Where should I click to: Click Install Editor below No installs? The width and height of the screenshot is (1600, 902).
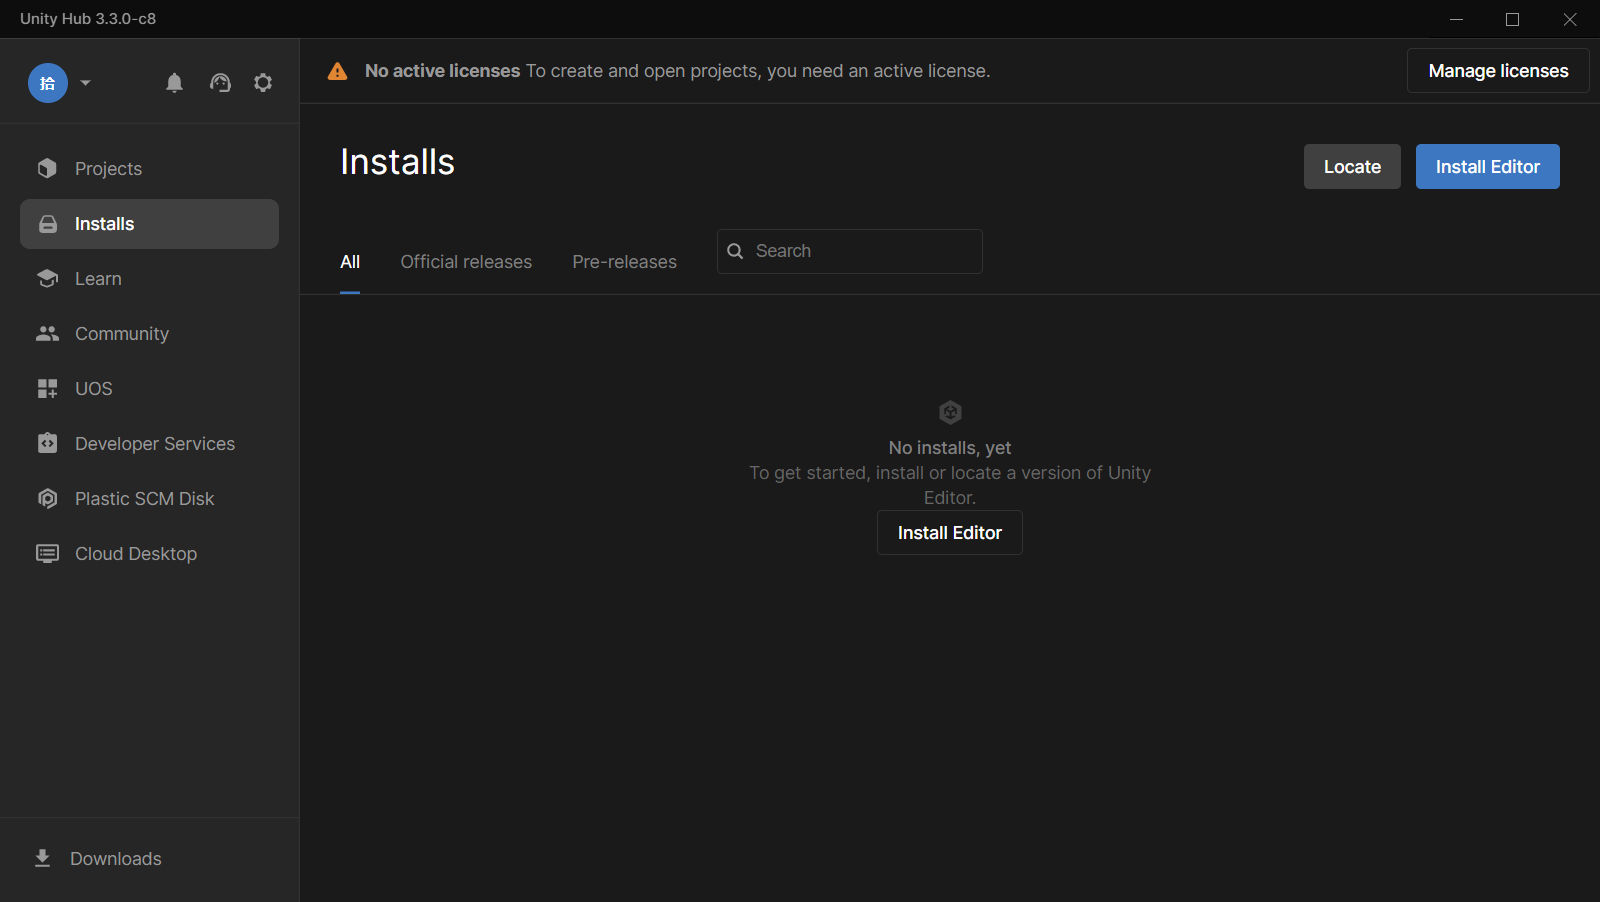950,533
